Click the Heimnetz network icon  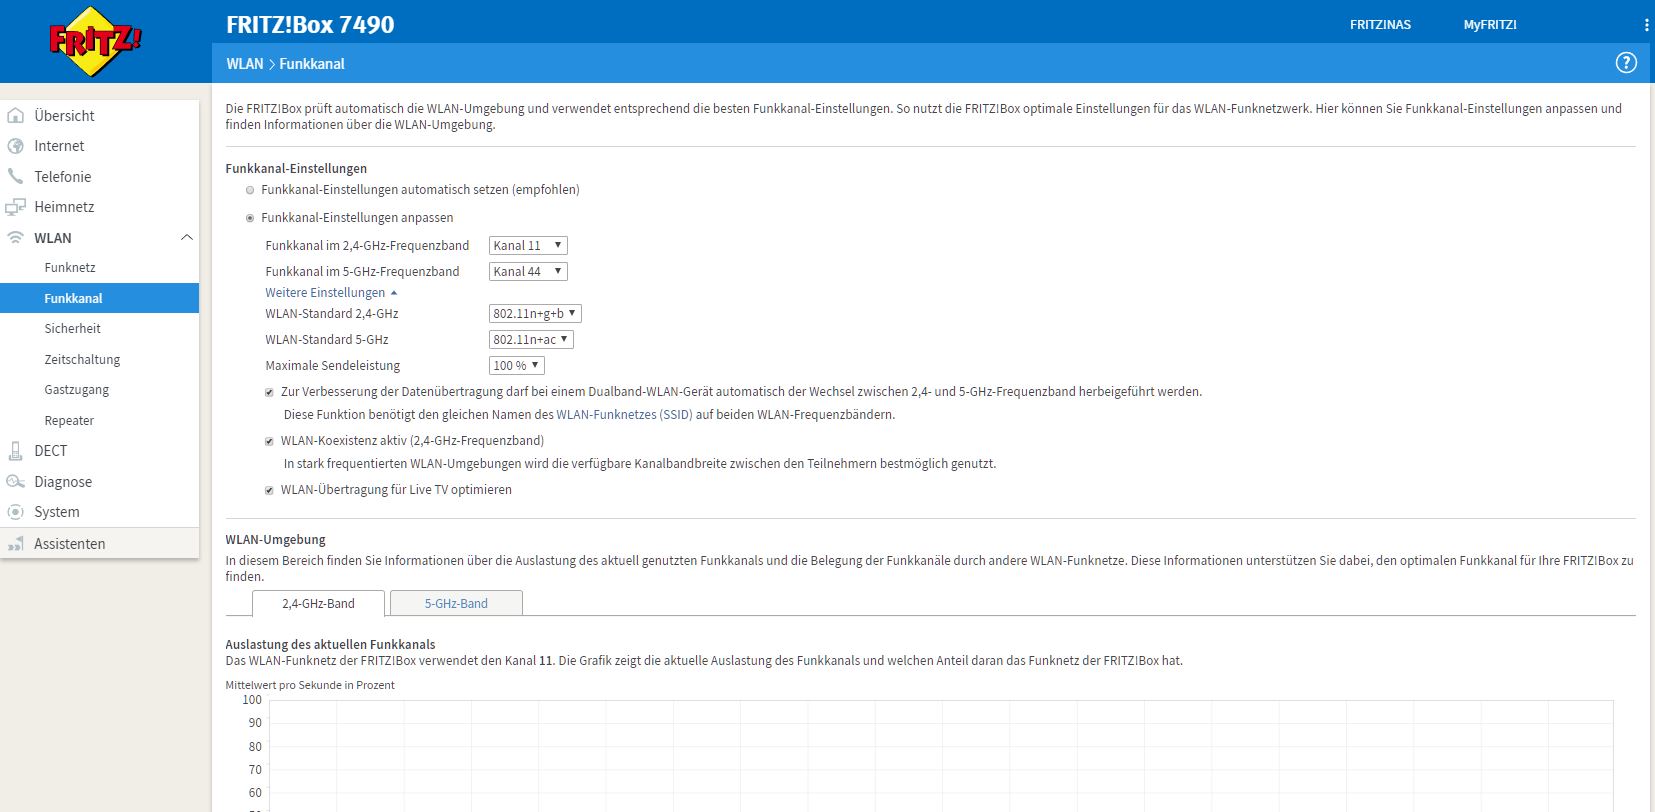pos(15,207)
